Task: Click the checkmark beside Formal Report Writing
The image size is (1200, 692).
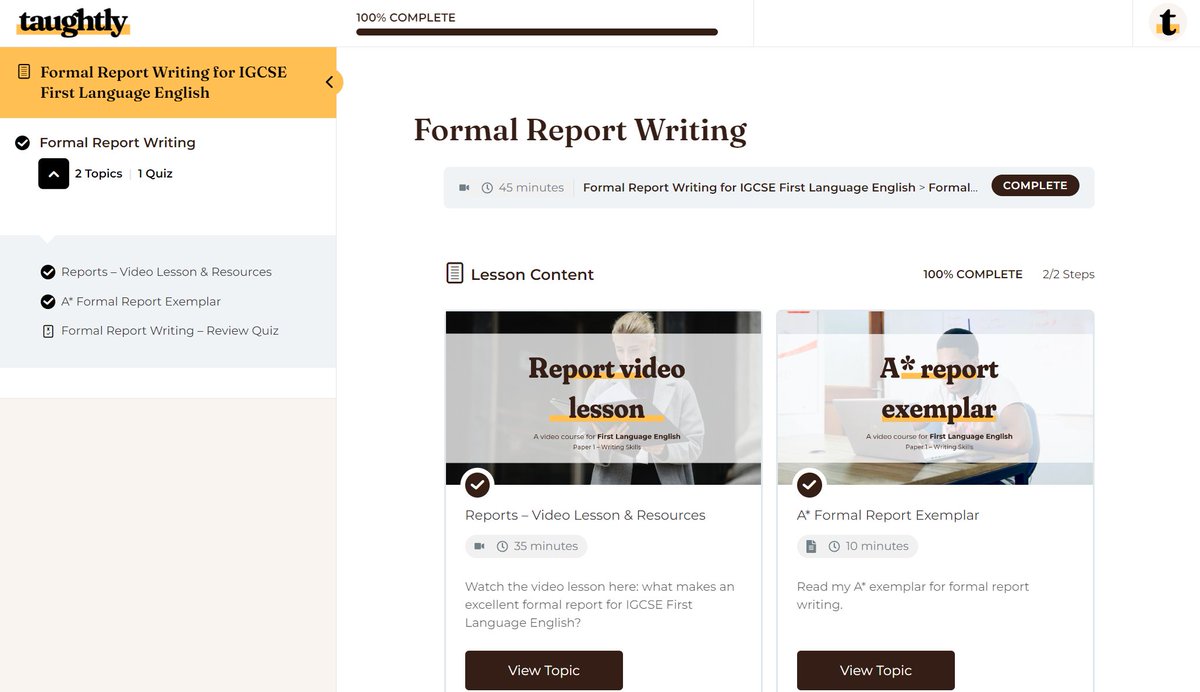Action: [x=22, y=142]
